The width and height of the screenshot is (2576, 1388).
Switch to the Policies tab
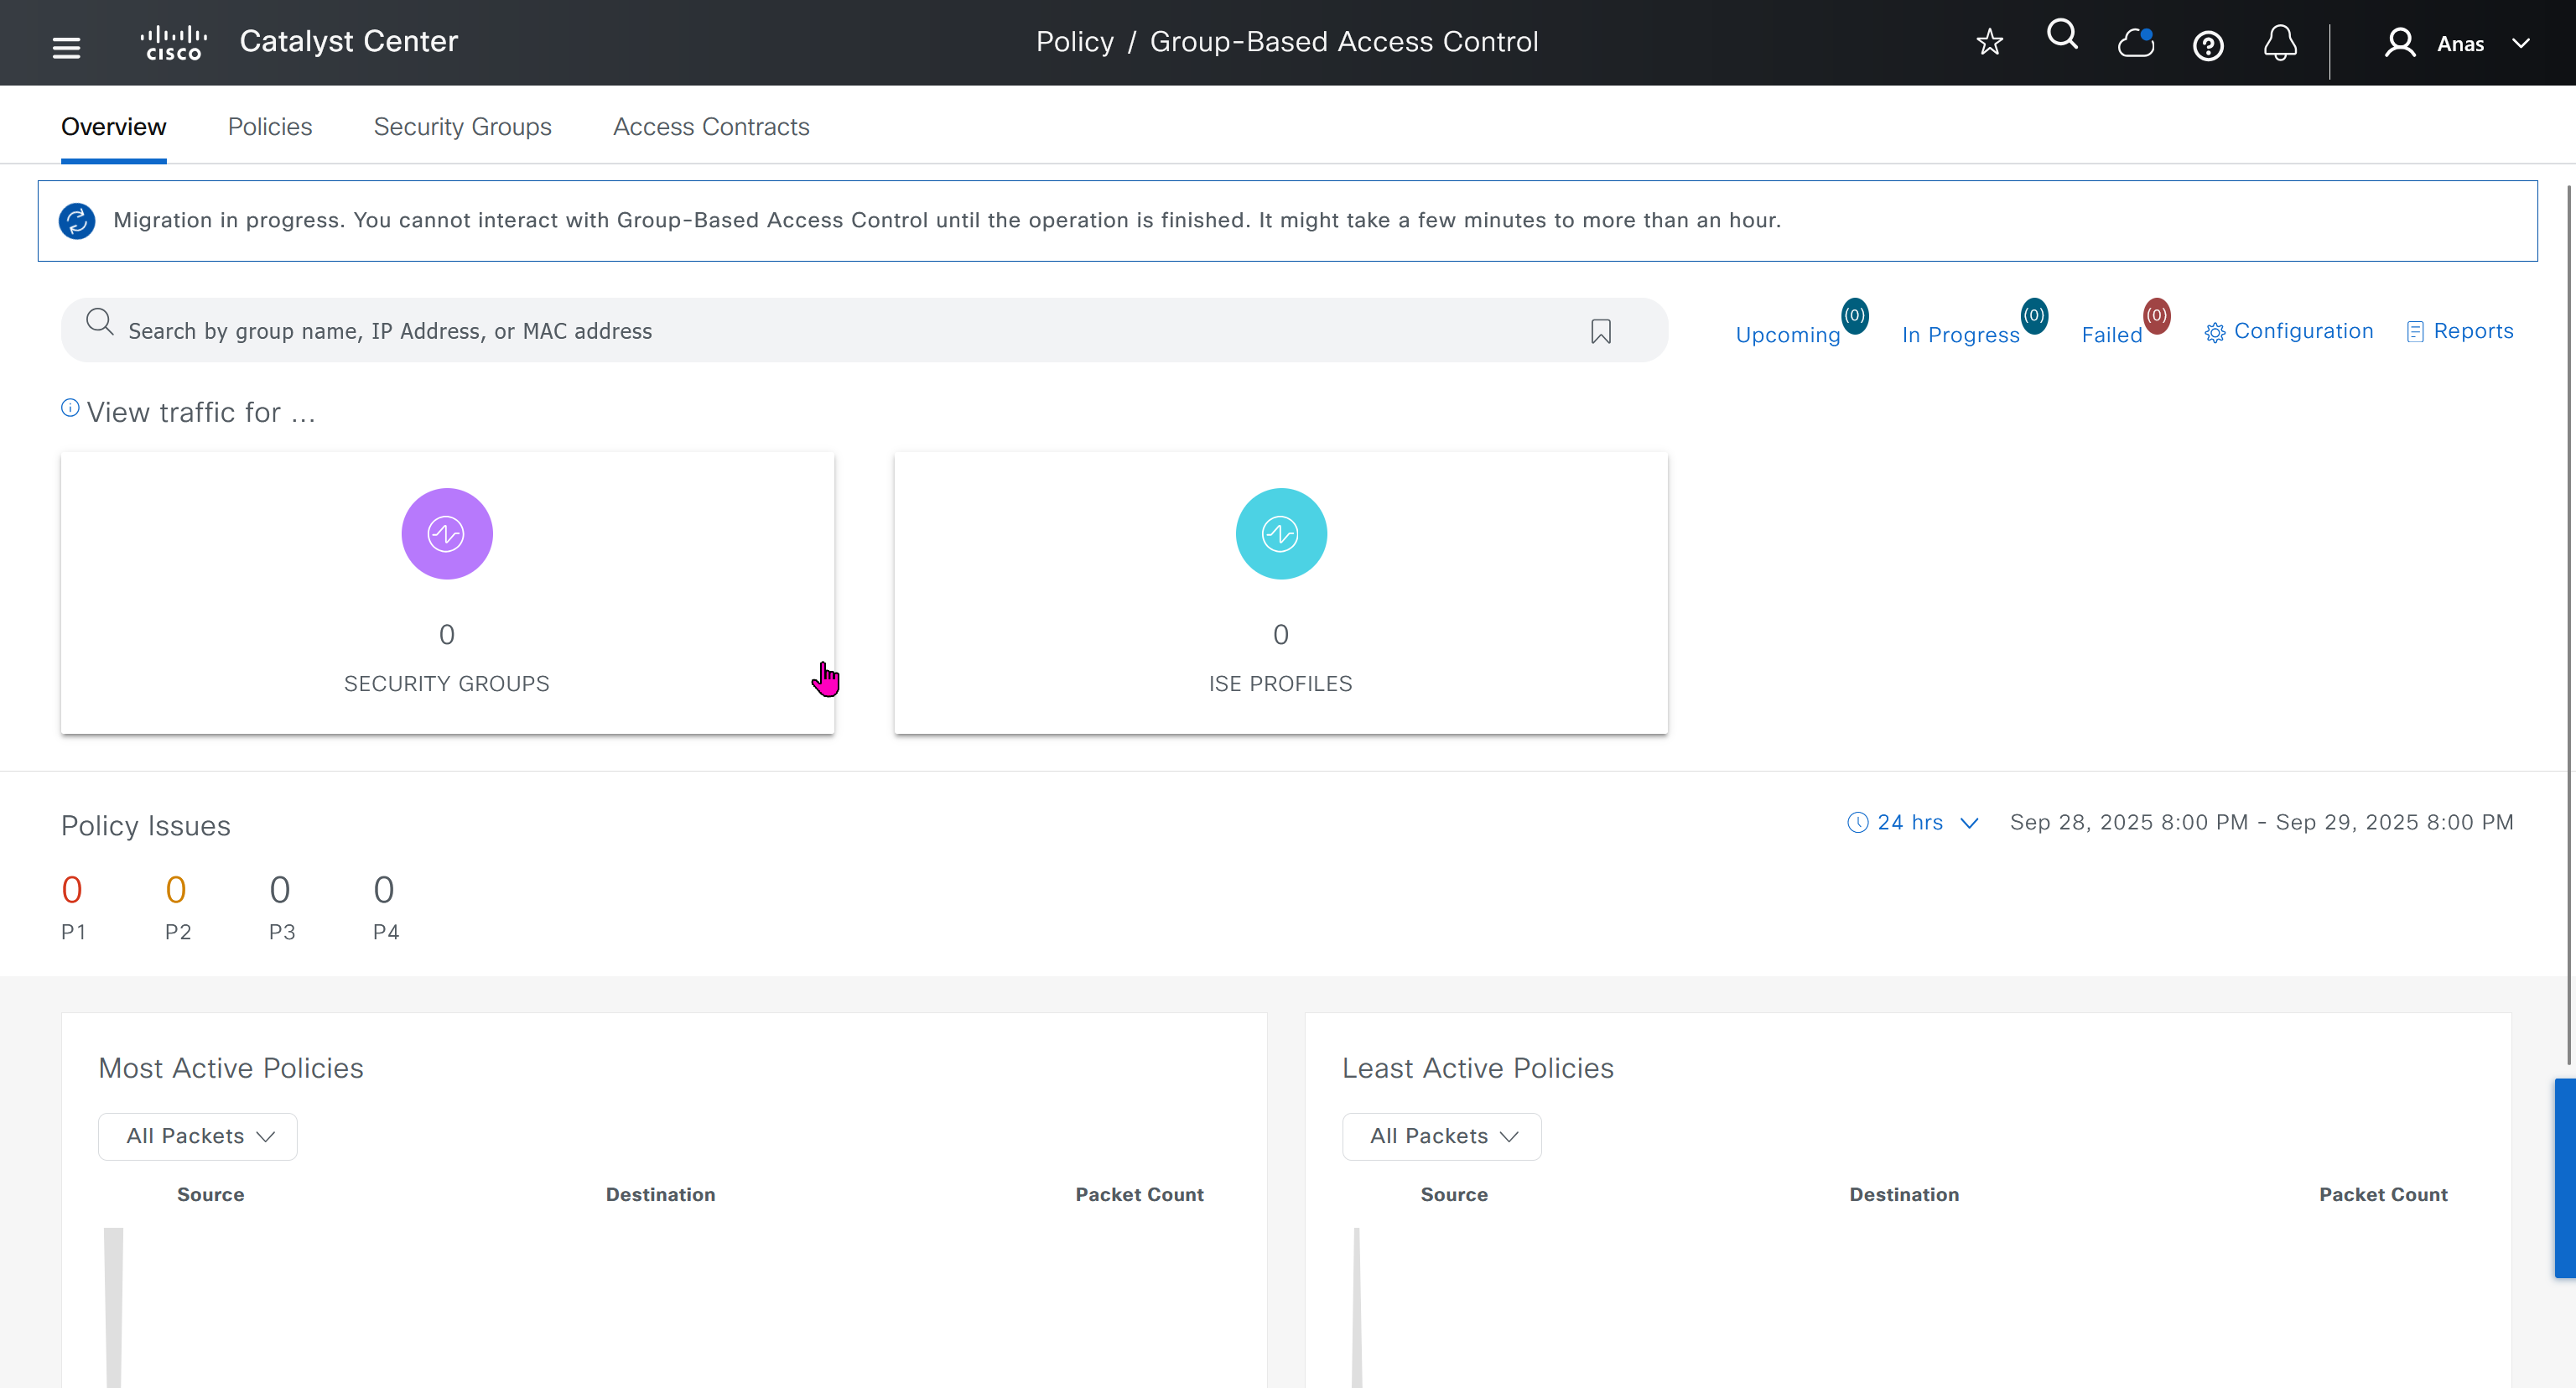click(x=270, y=127)
